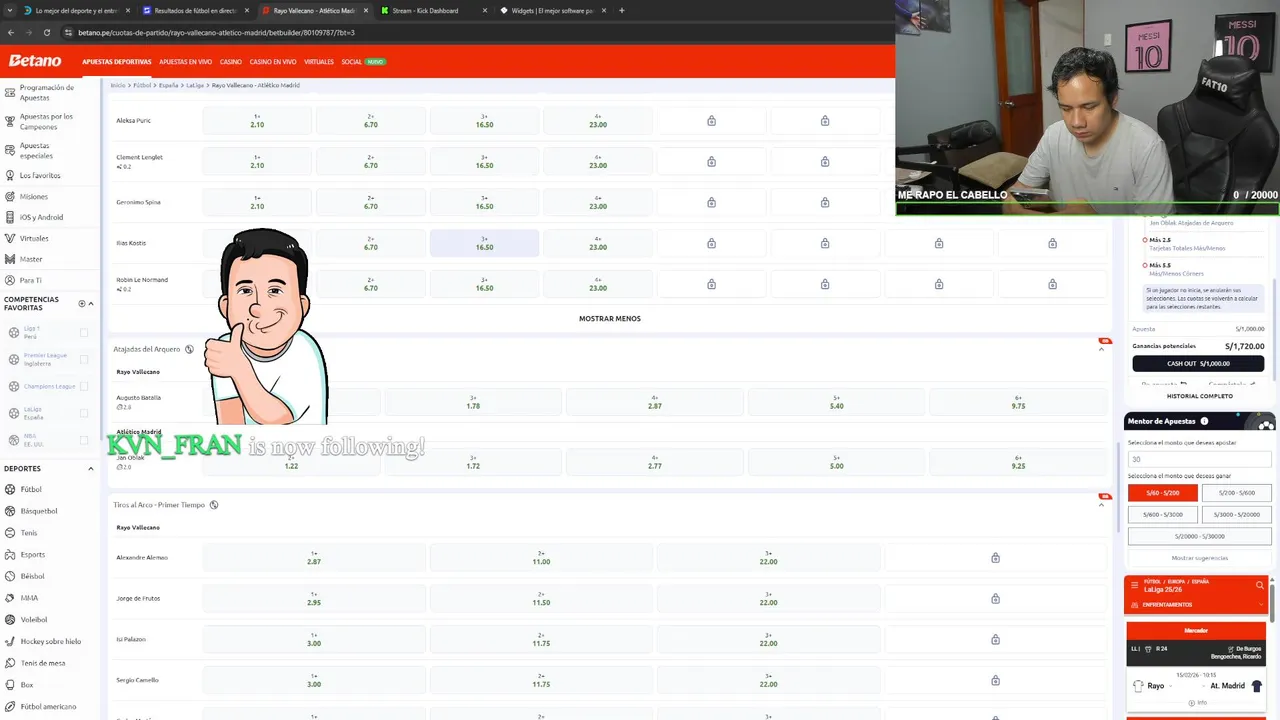Open the Fútbol sport icon in sidebar
The image size is (1280, 720).
coord(10,489)
